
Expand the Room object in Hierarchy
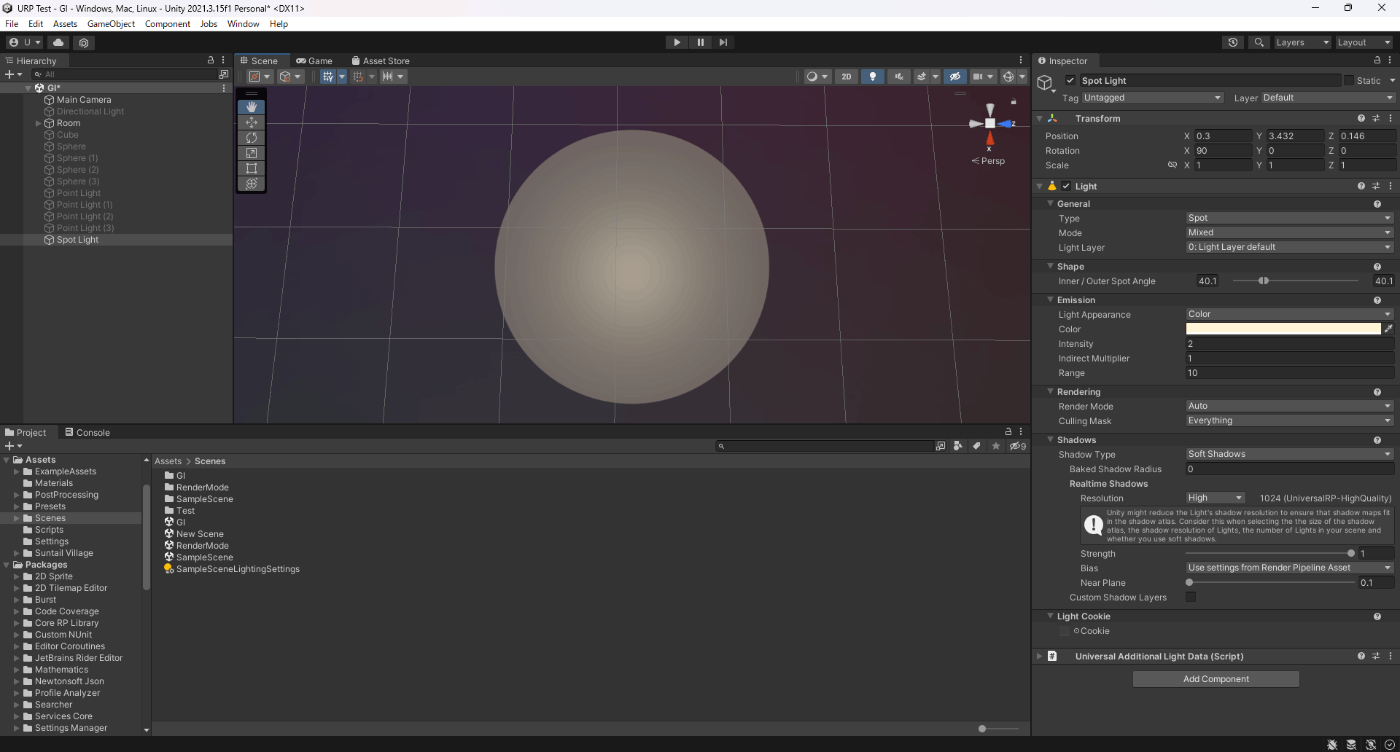pyautogui.click(x=39, y=123)
